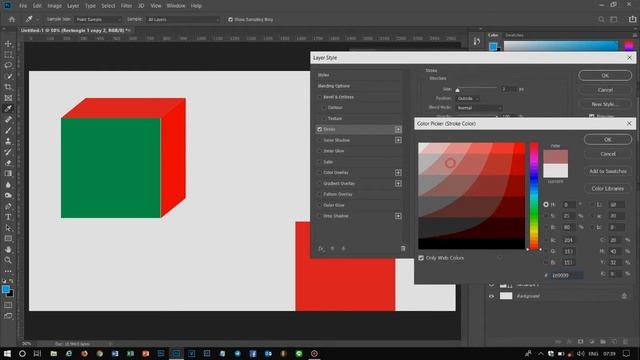
Task: Click the hex color input field
Action: coord(567,276)
